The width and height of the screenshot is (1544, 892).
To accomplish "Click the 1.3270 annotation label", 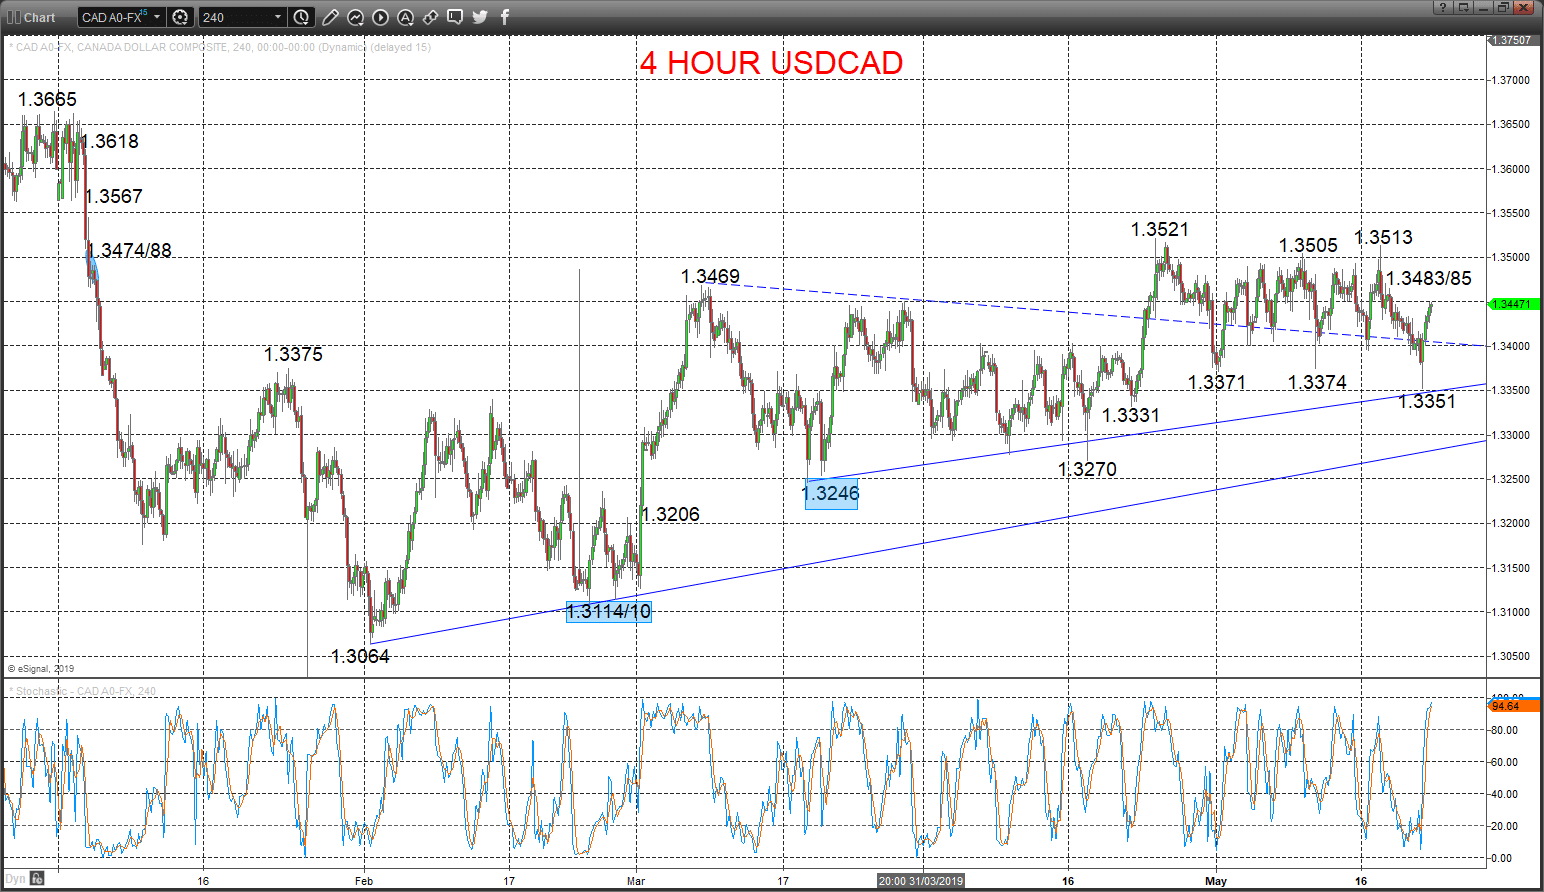I will [x=1087, y=469].
